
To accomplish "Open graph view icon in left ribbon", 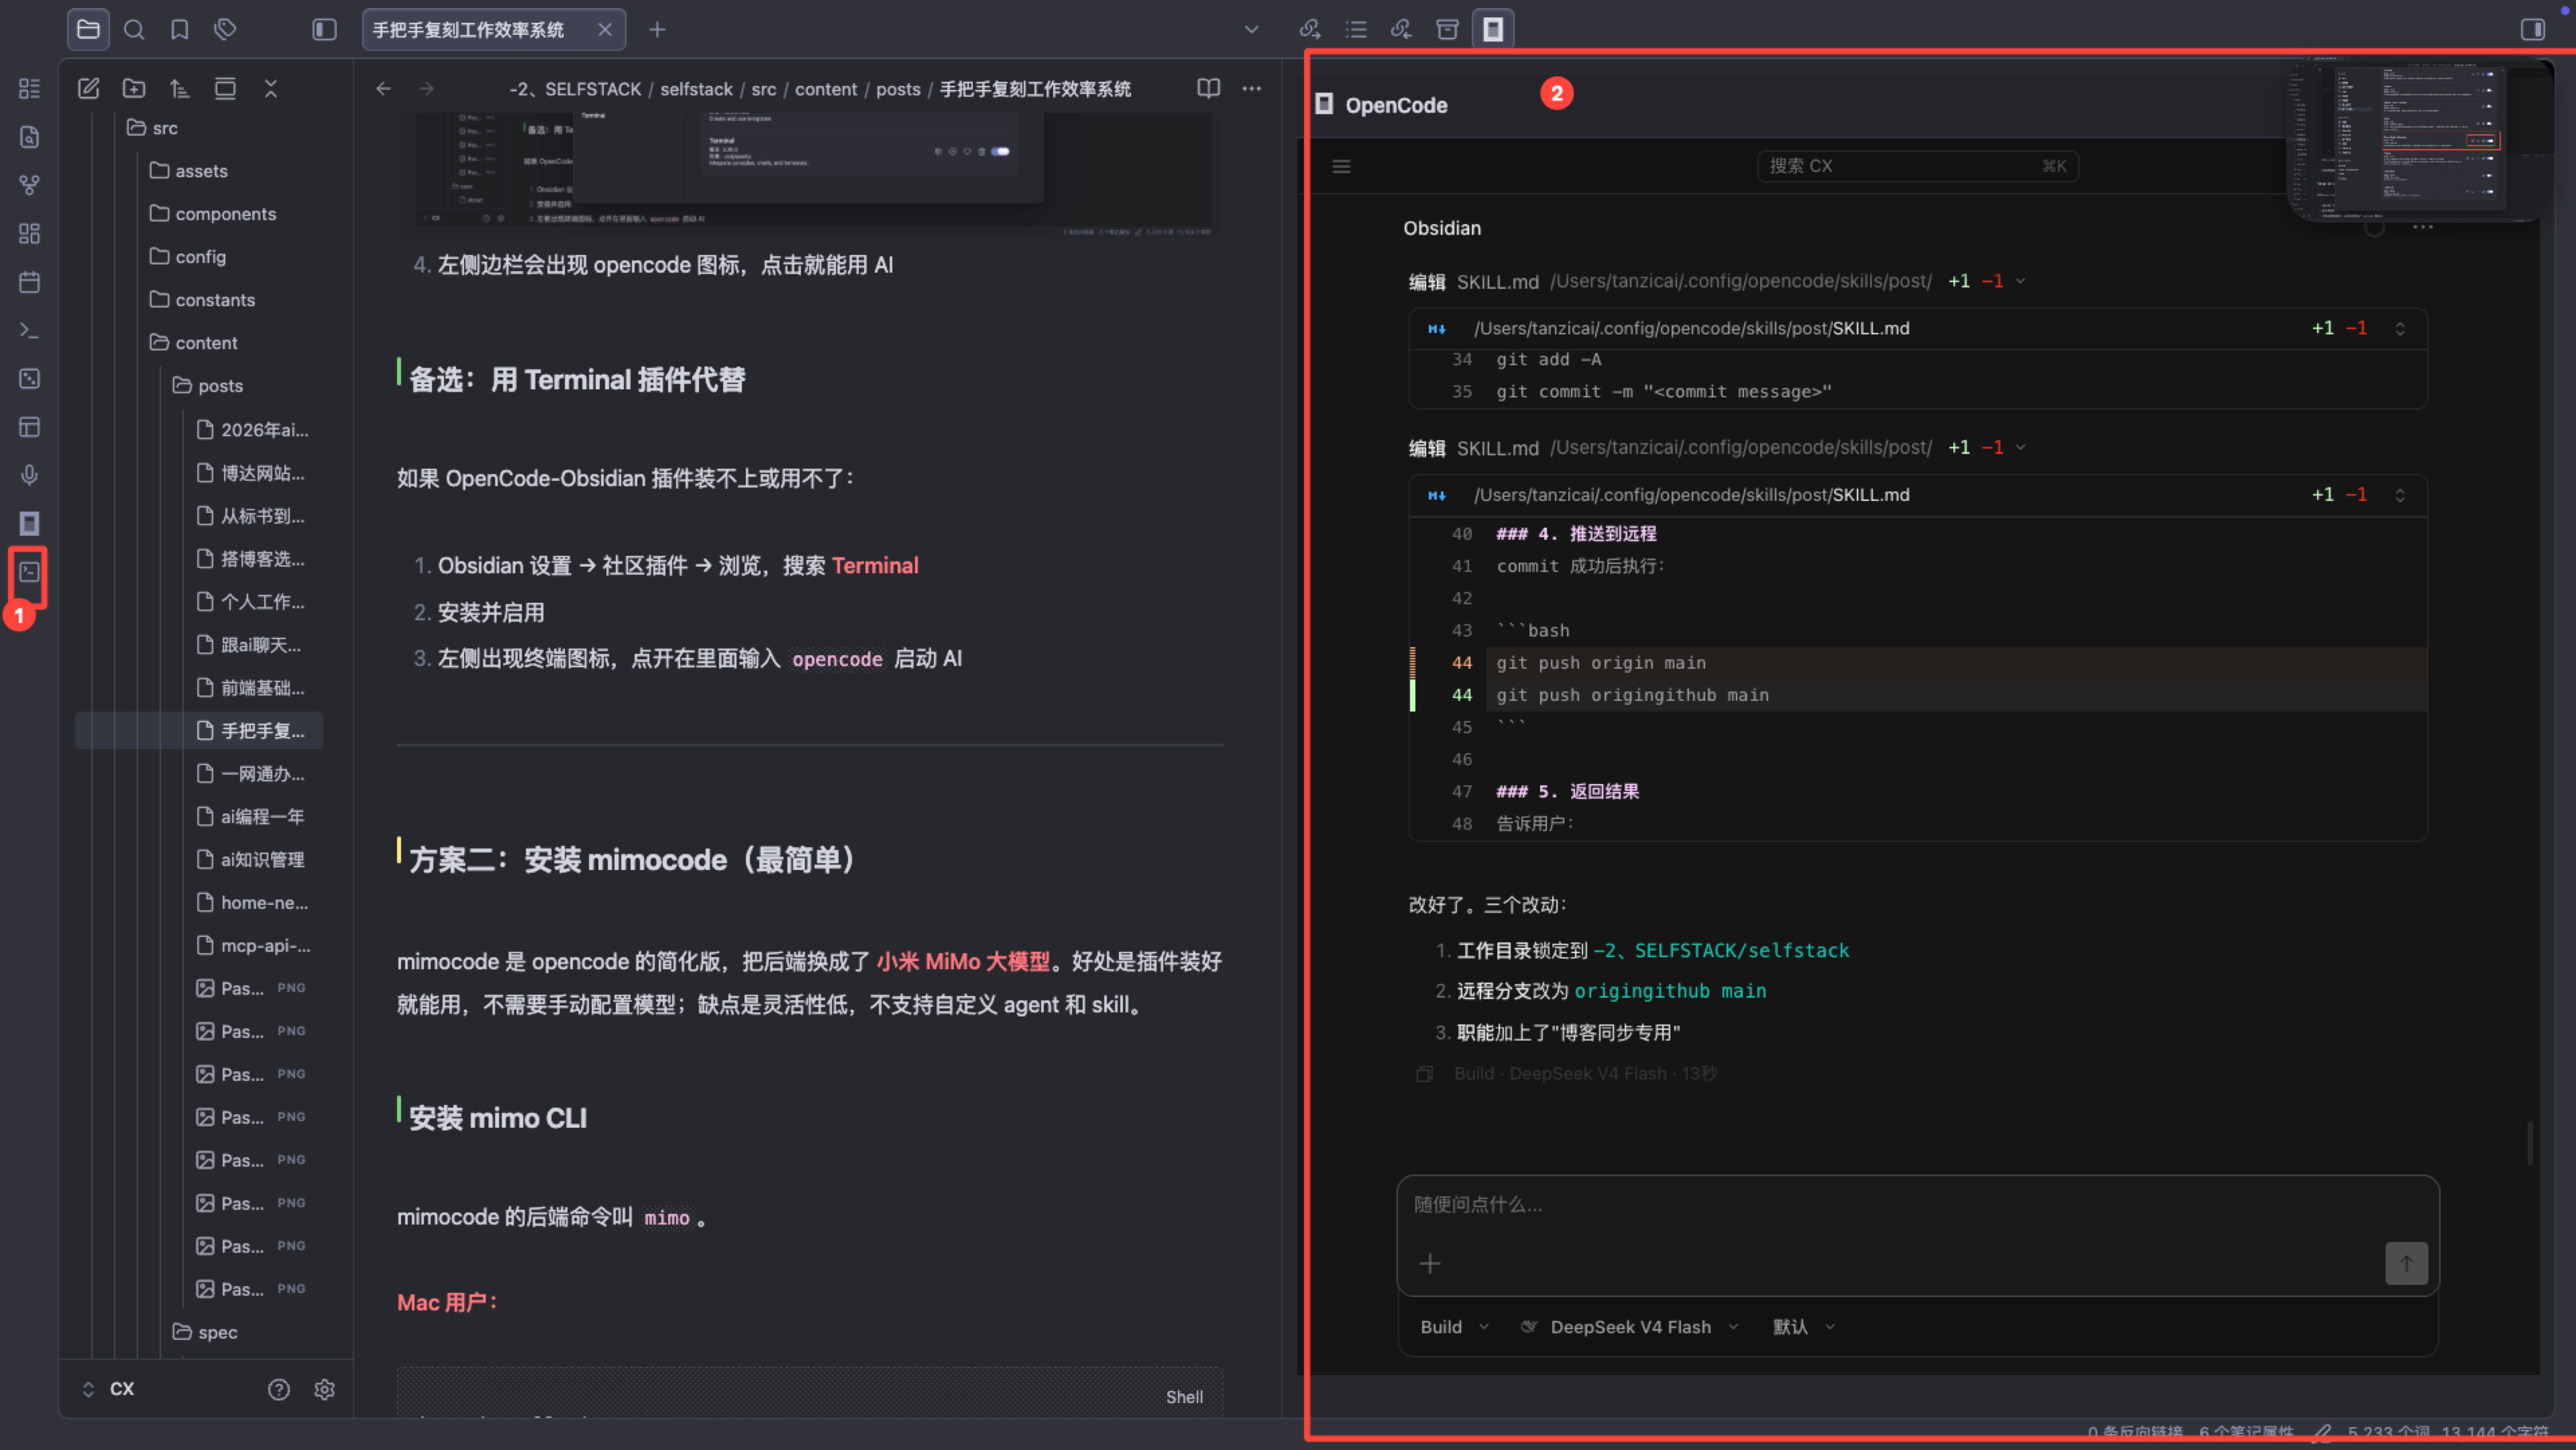I will coord(29,185).
